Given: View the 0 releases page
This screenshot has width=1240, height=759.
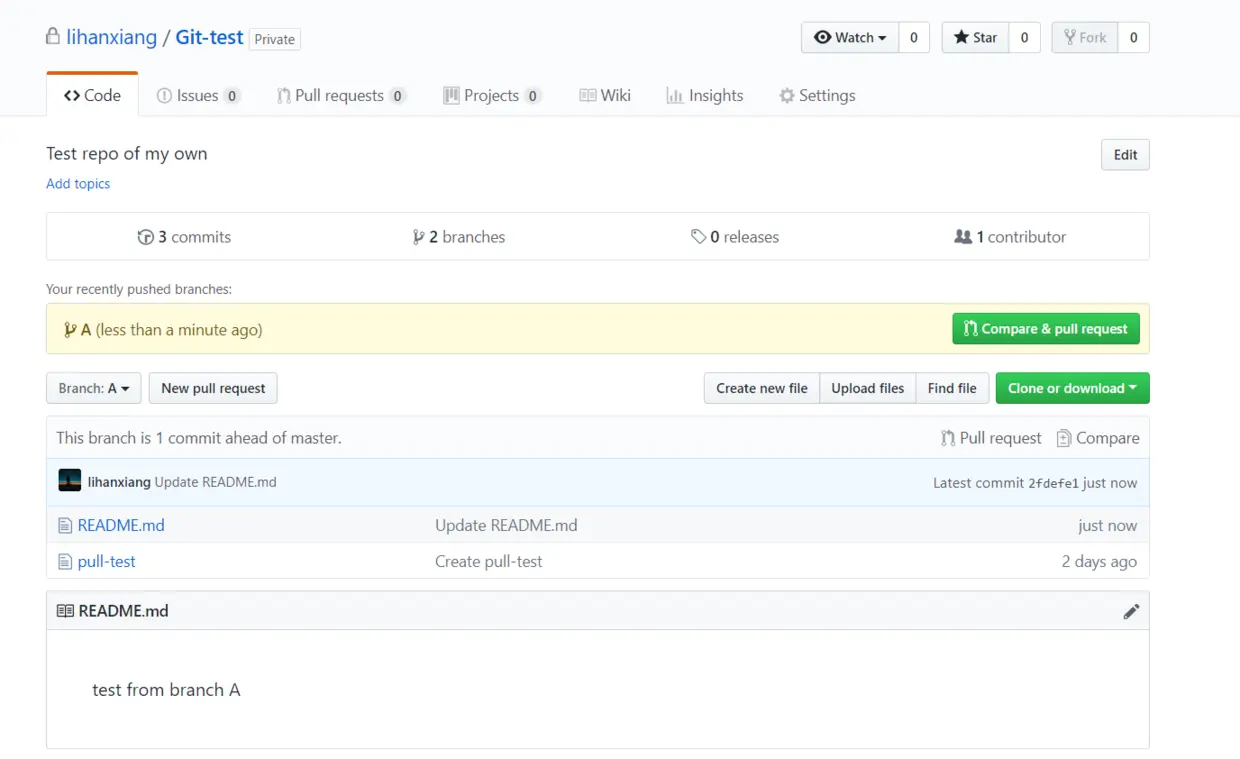Looking at the screenshot, I should click(x=735, y=237).
